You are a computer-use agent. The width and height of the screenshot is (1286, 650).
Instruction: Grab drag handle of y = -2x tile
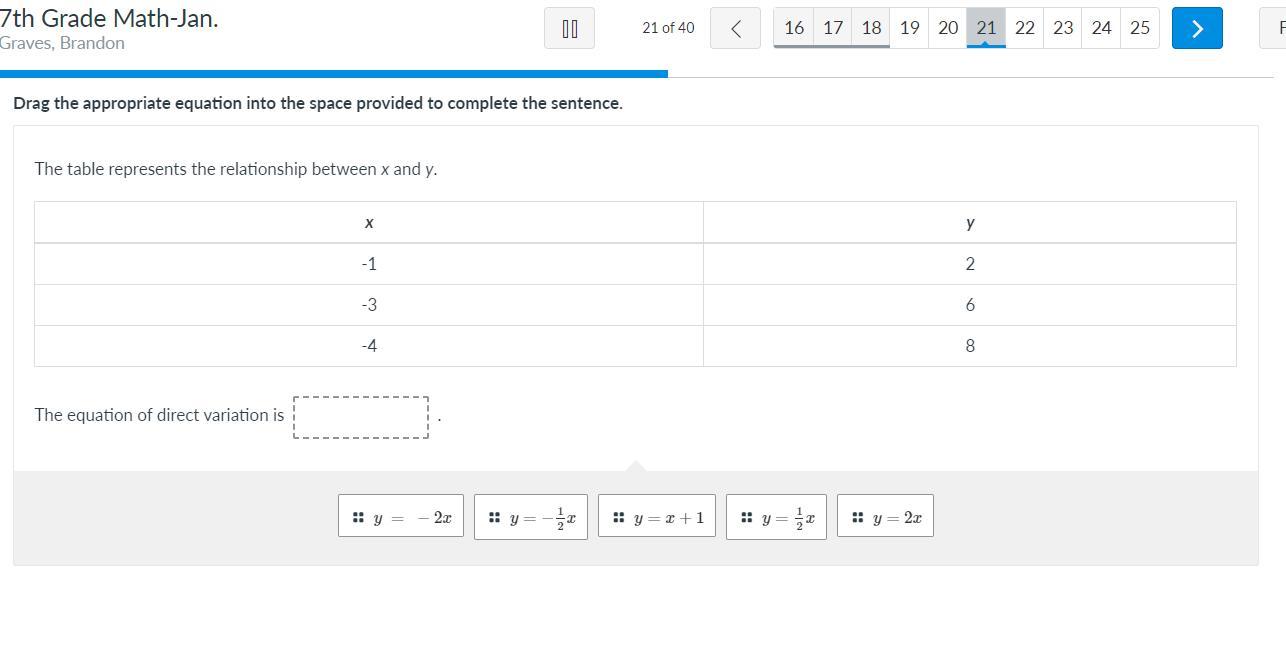(x=358, y=517)
